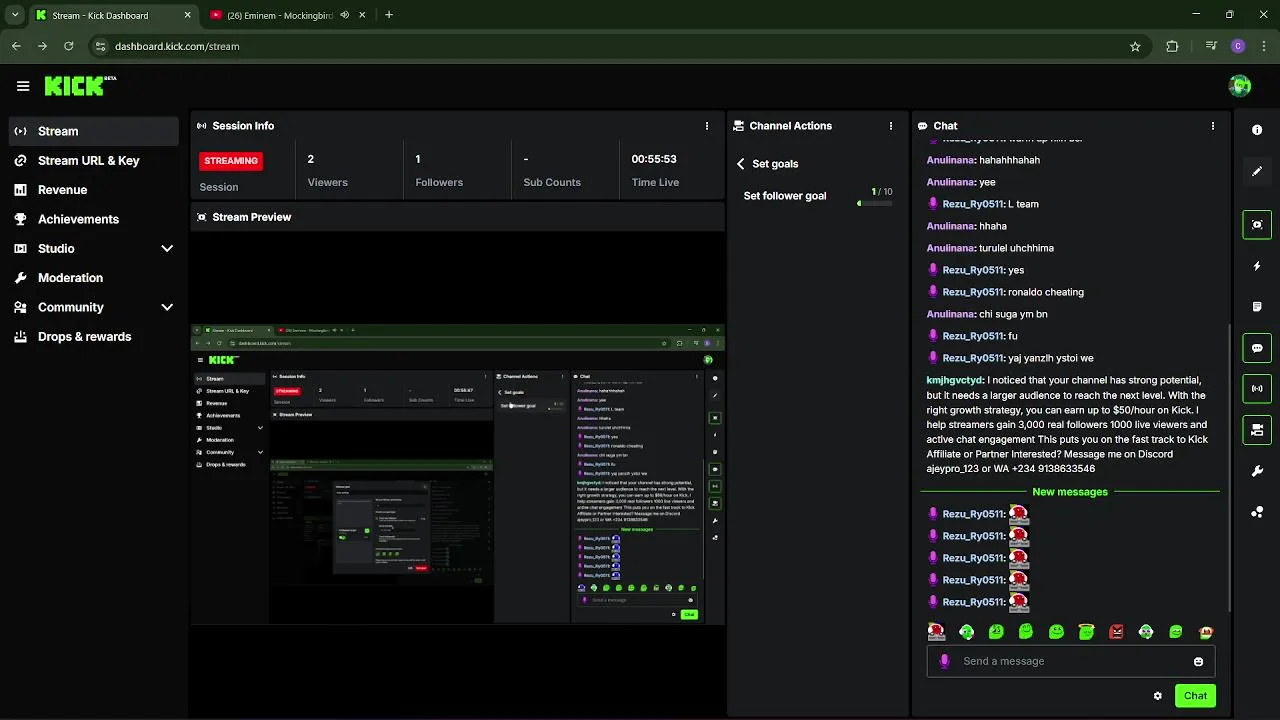Screen dimensions: 1280x720
Task: Pick the last emote in the emote bar
Action: tap(1206, 632)
